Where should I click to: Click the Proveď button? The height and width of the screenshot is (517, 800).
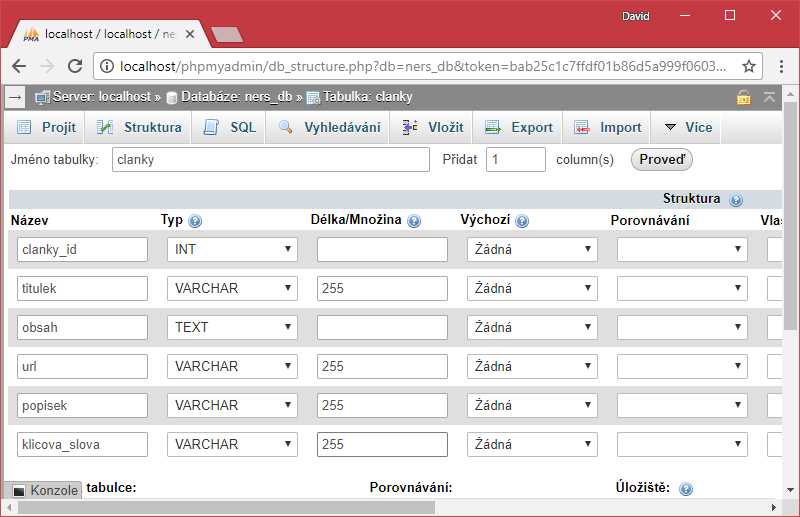[662, 159]
